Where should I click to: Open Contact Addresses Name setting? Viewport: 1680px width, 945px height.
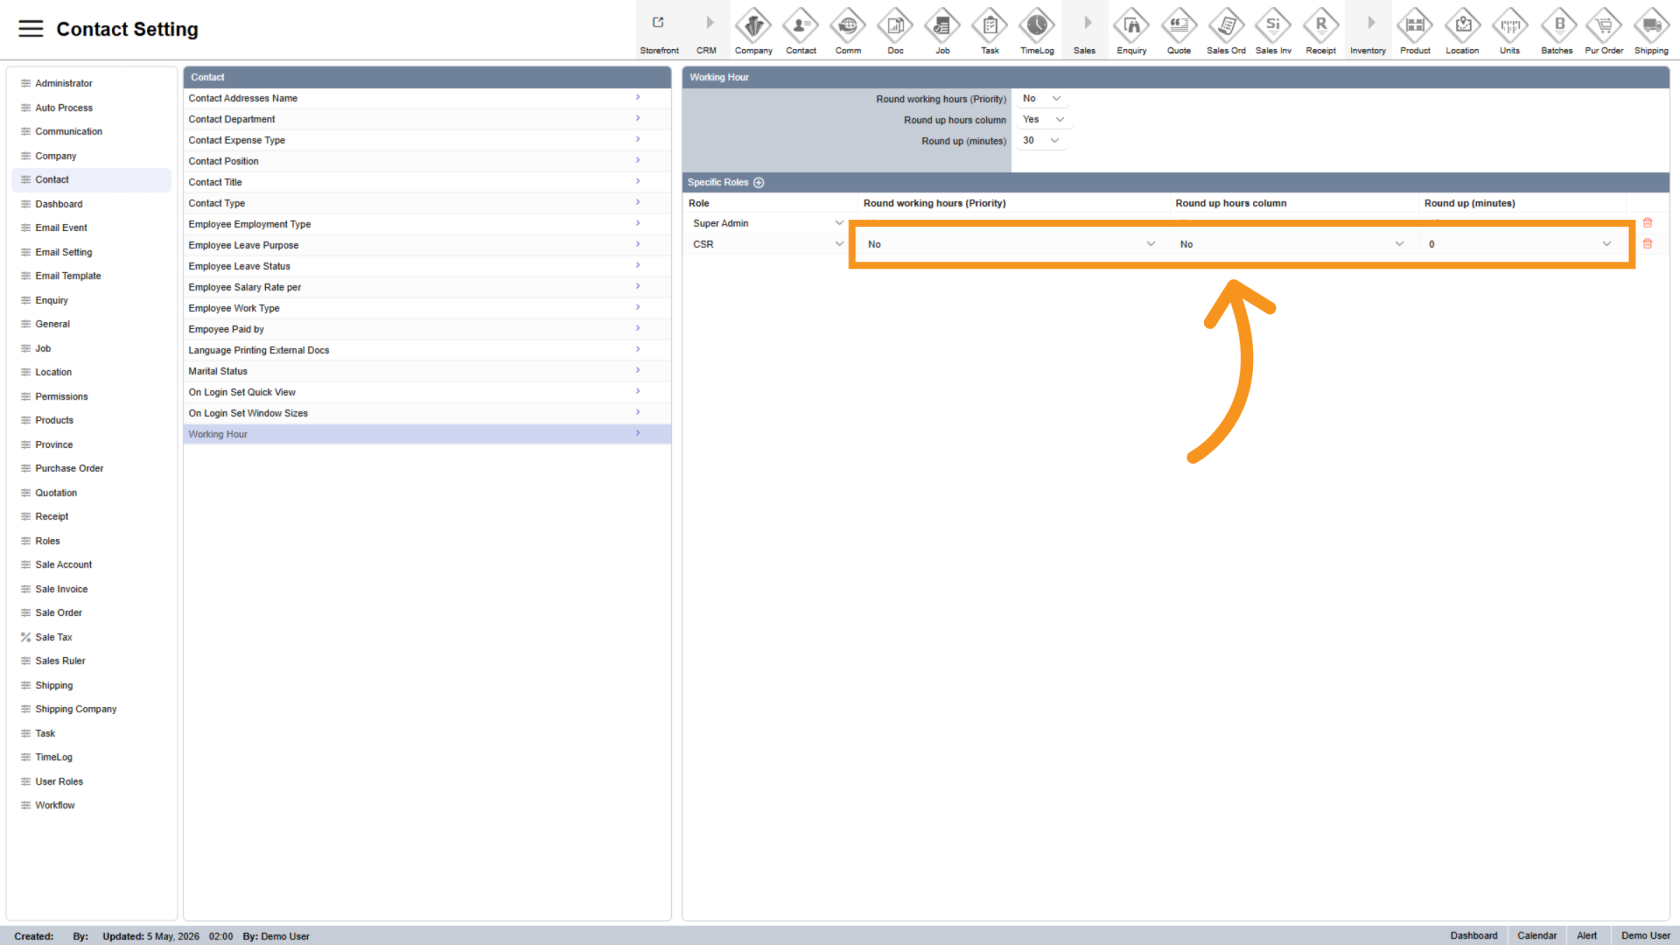(427, 98)
